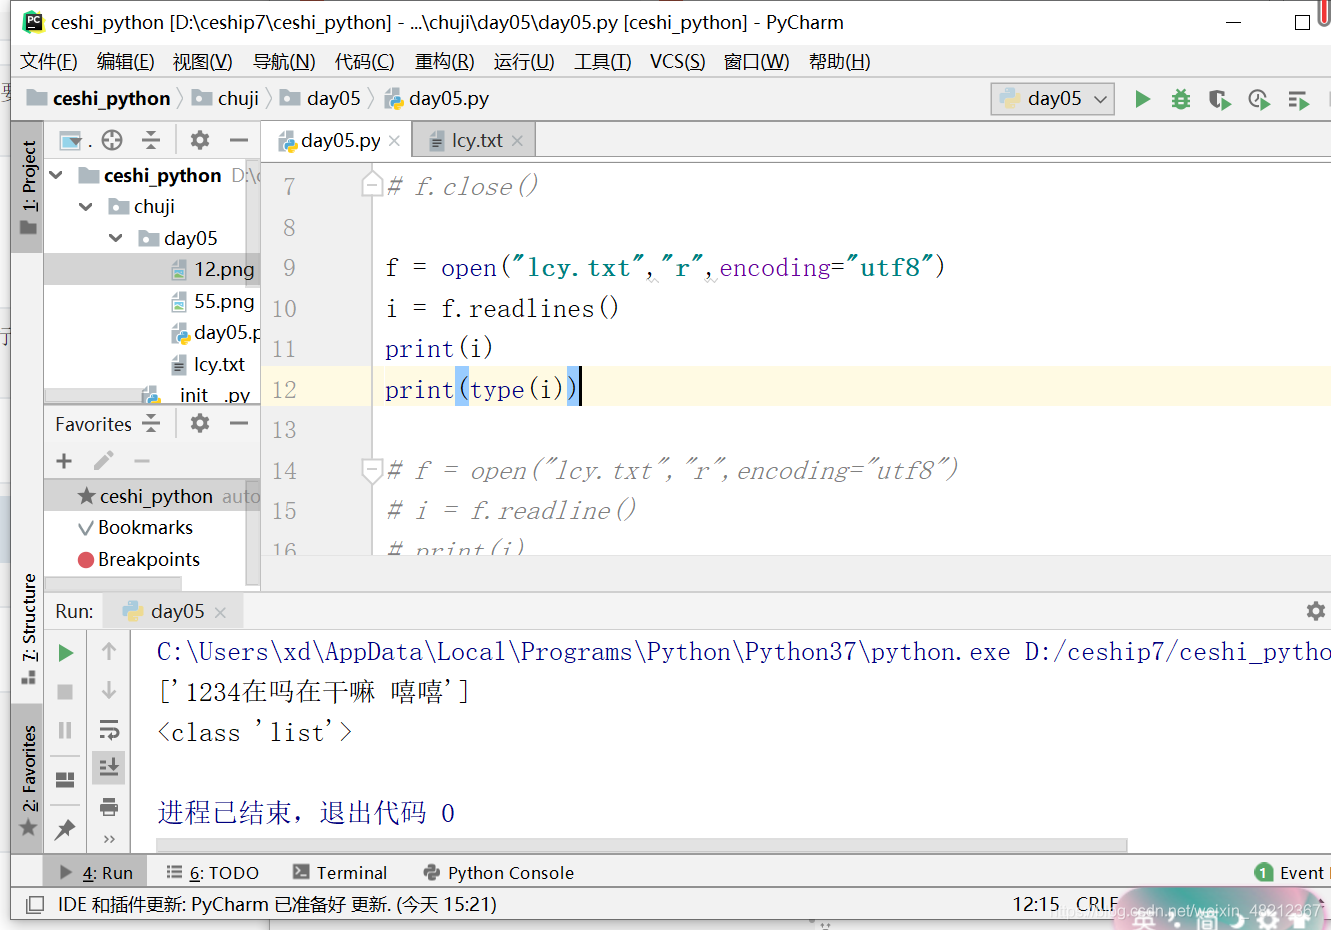Collapse the chuji folder node
Viewport: 1331px width, 930px height.
pos(86,206)
